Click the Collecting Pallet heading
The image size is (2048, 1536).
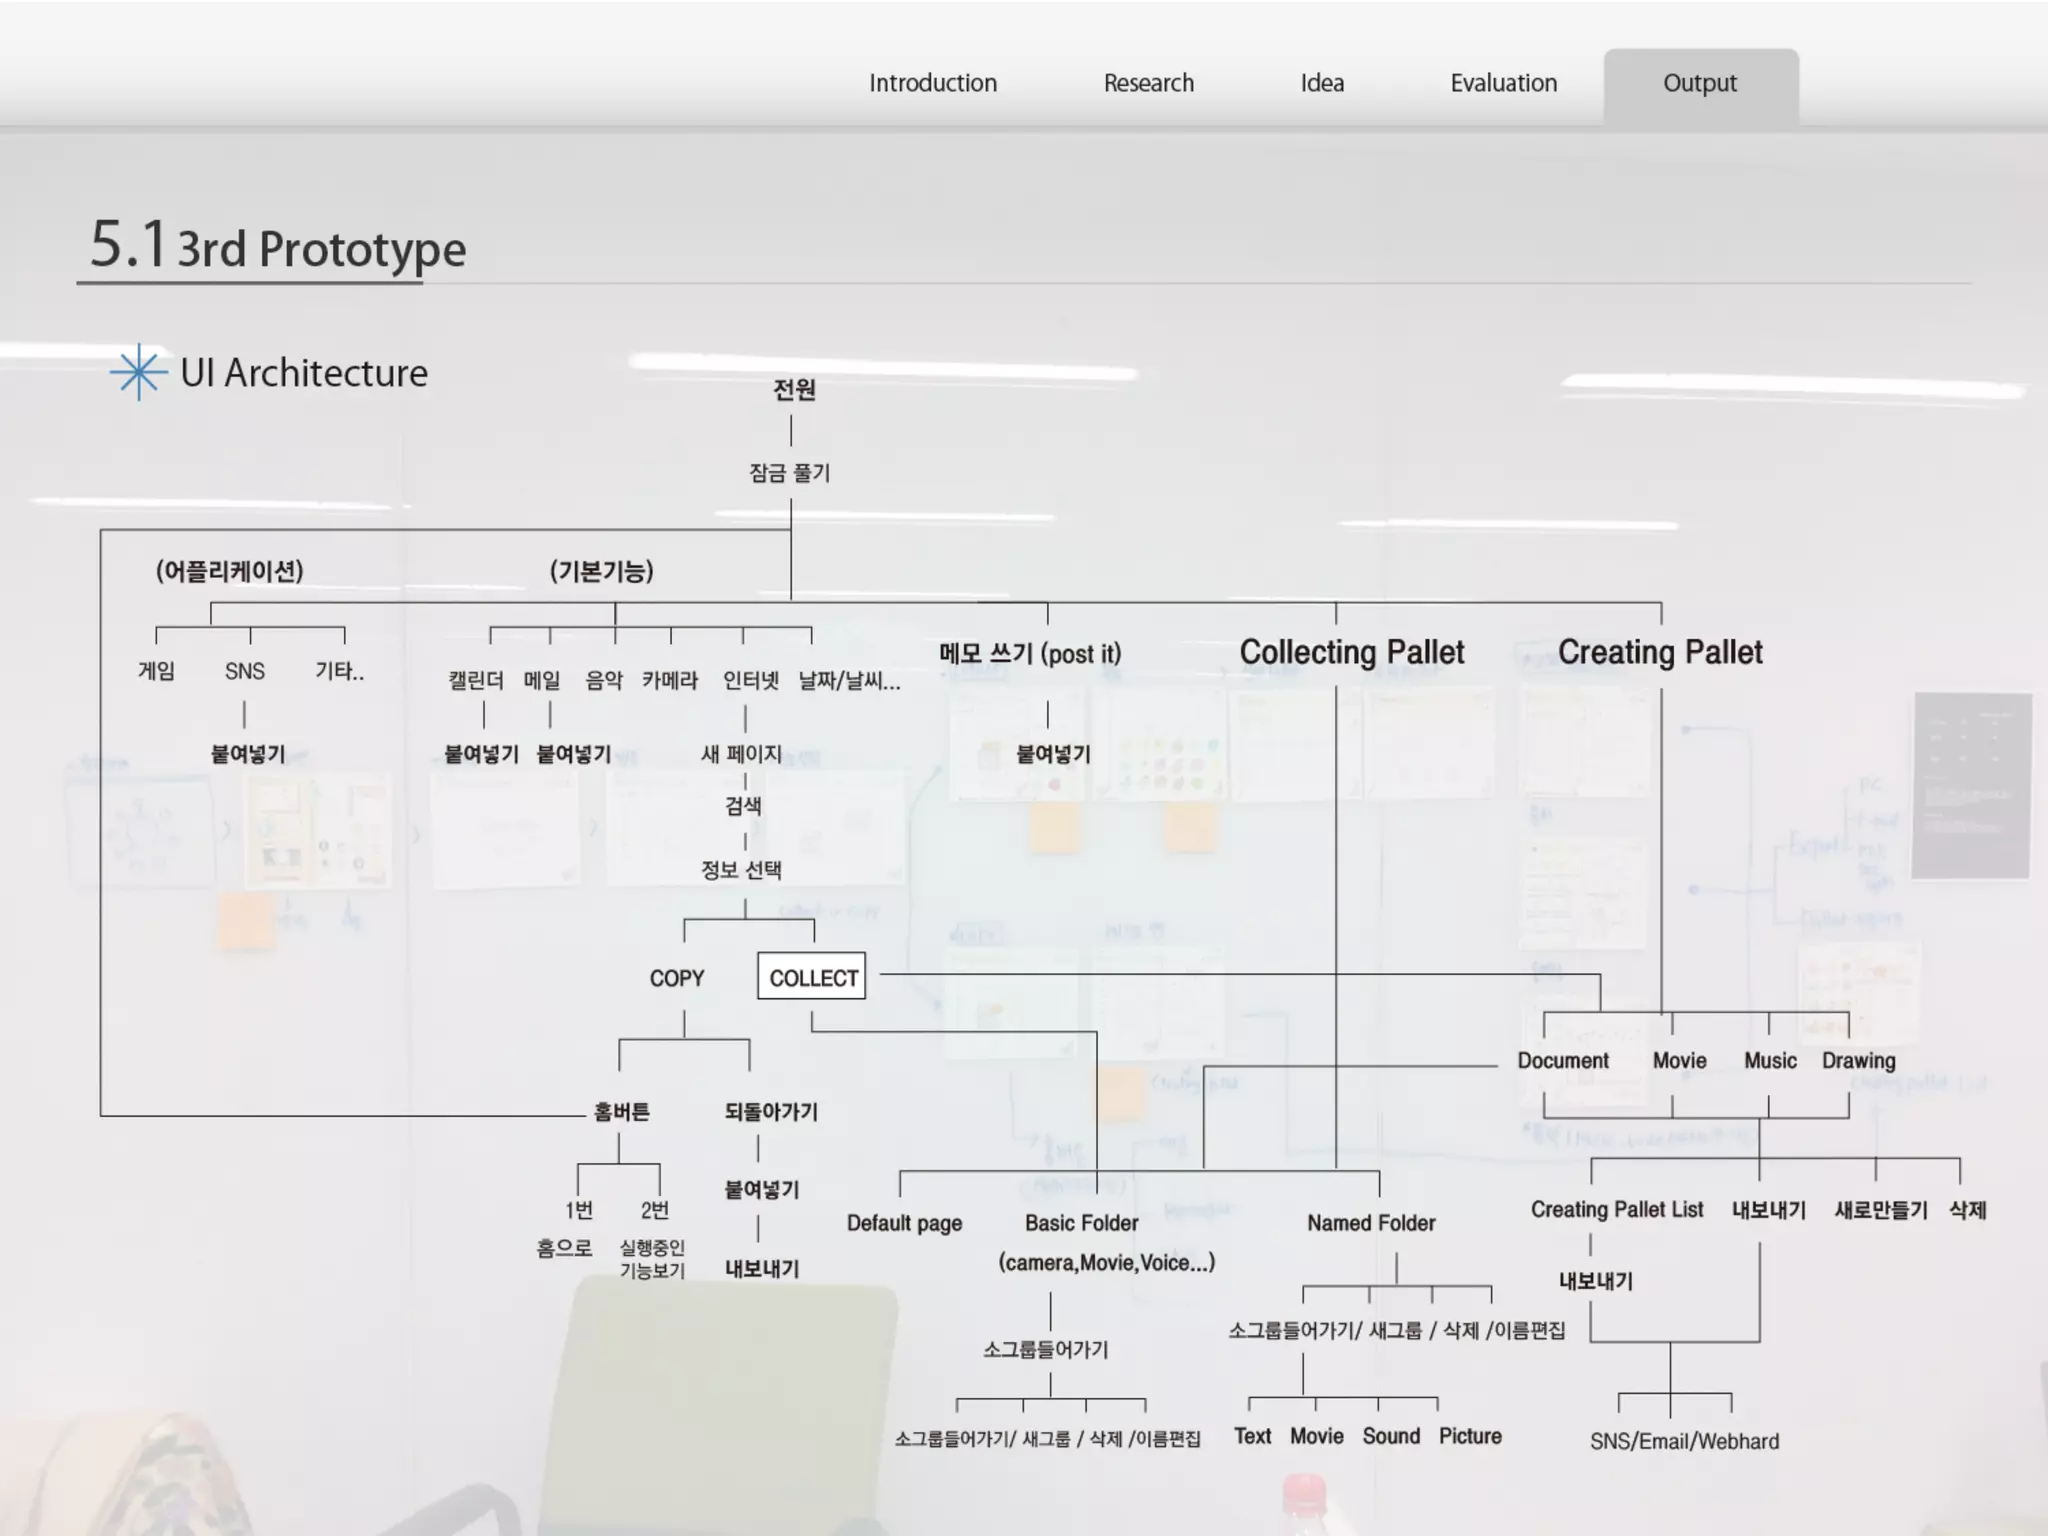tap(1351, 652)
